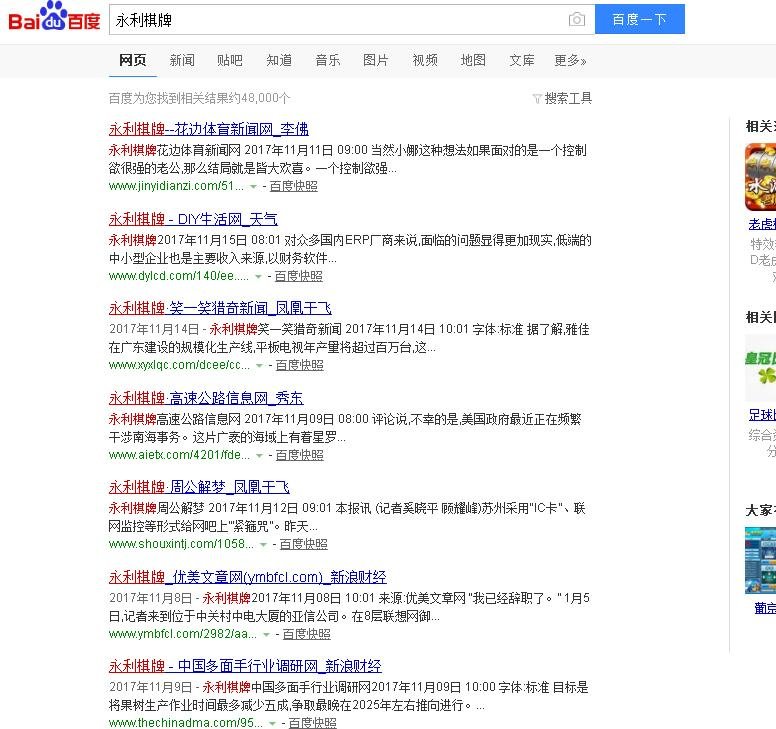Open result 永利棋牌·周公解梦_凤凰于飞
Screen dimensions: 776x729
199,487
